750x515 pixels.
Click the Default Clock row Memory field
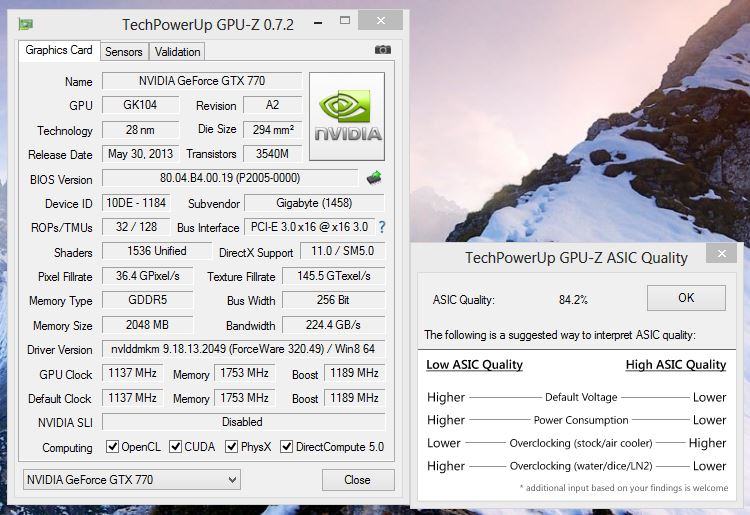(244, 398)
